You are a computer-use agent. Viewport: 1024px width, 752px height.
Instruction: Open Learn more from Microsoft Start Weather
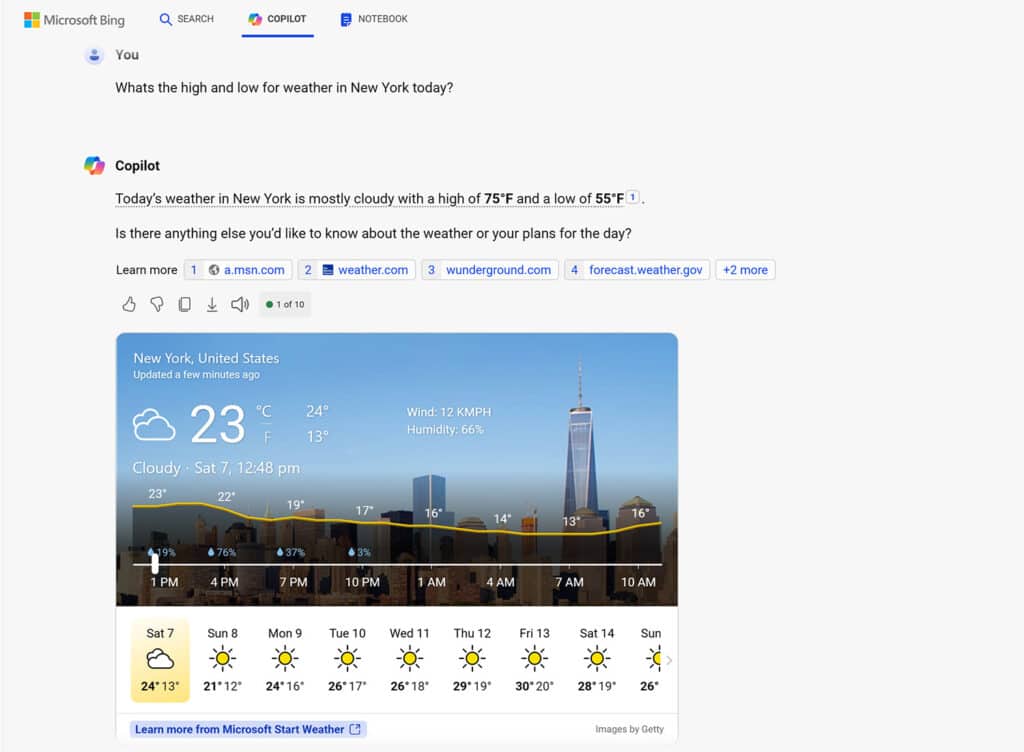pos(248,729)
